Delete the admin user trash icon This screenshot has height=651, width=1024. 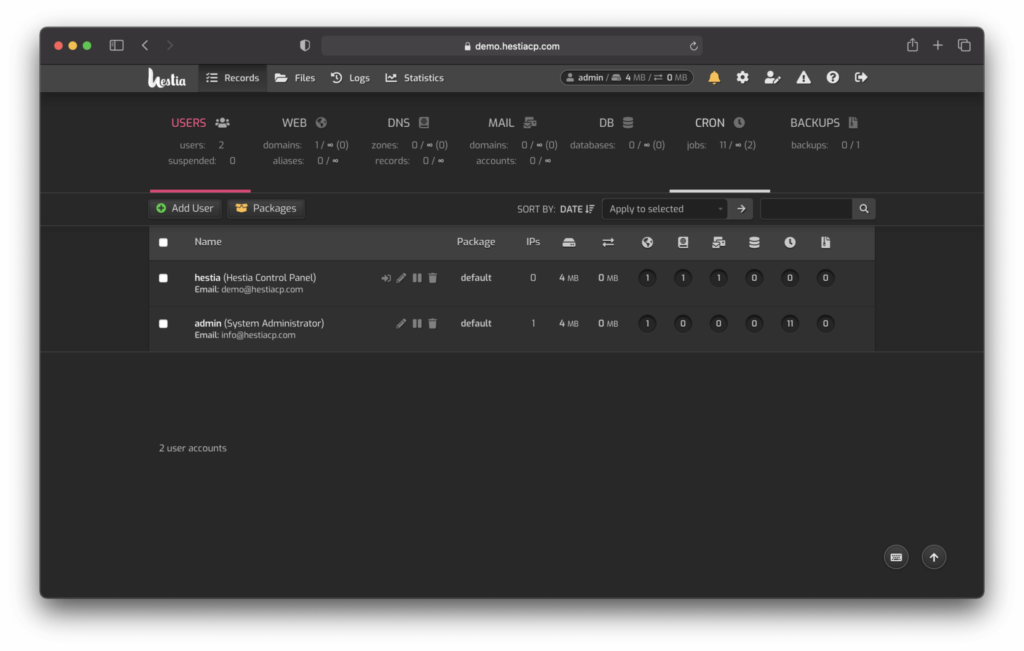432,323
